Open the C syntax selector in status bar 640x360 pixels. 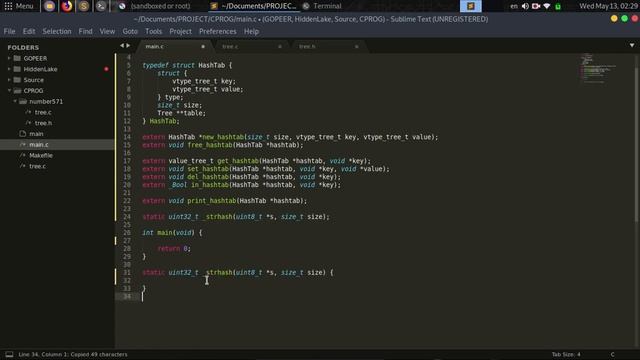(612, 354)
